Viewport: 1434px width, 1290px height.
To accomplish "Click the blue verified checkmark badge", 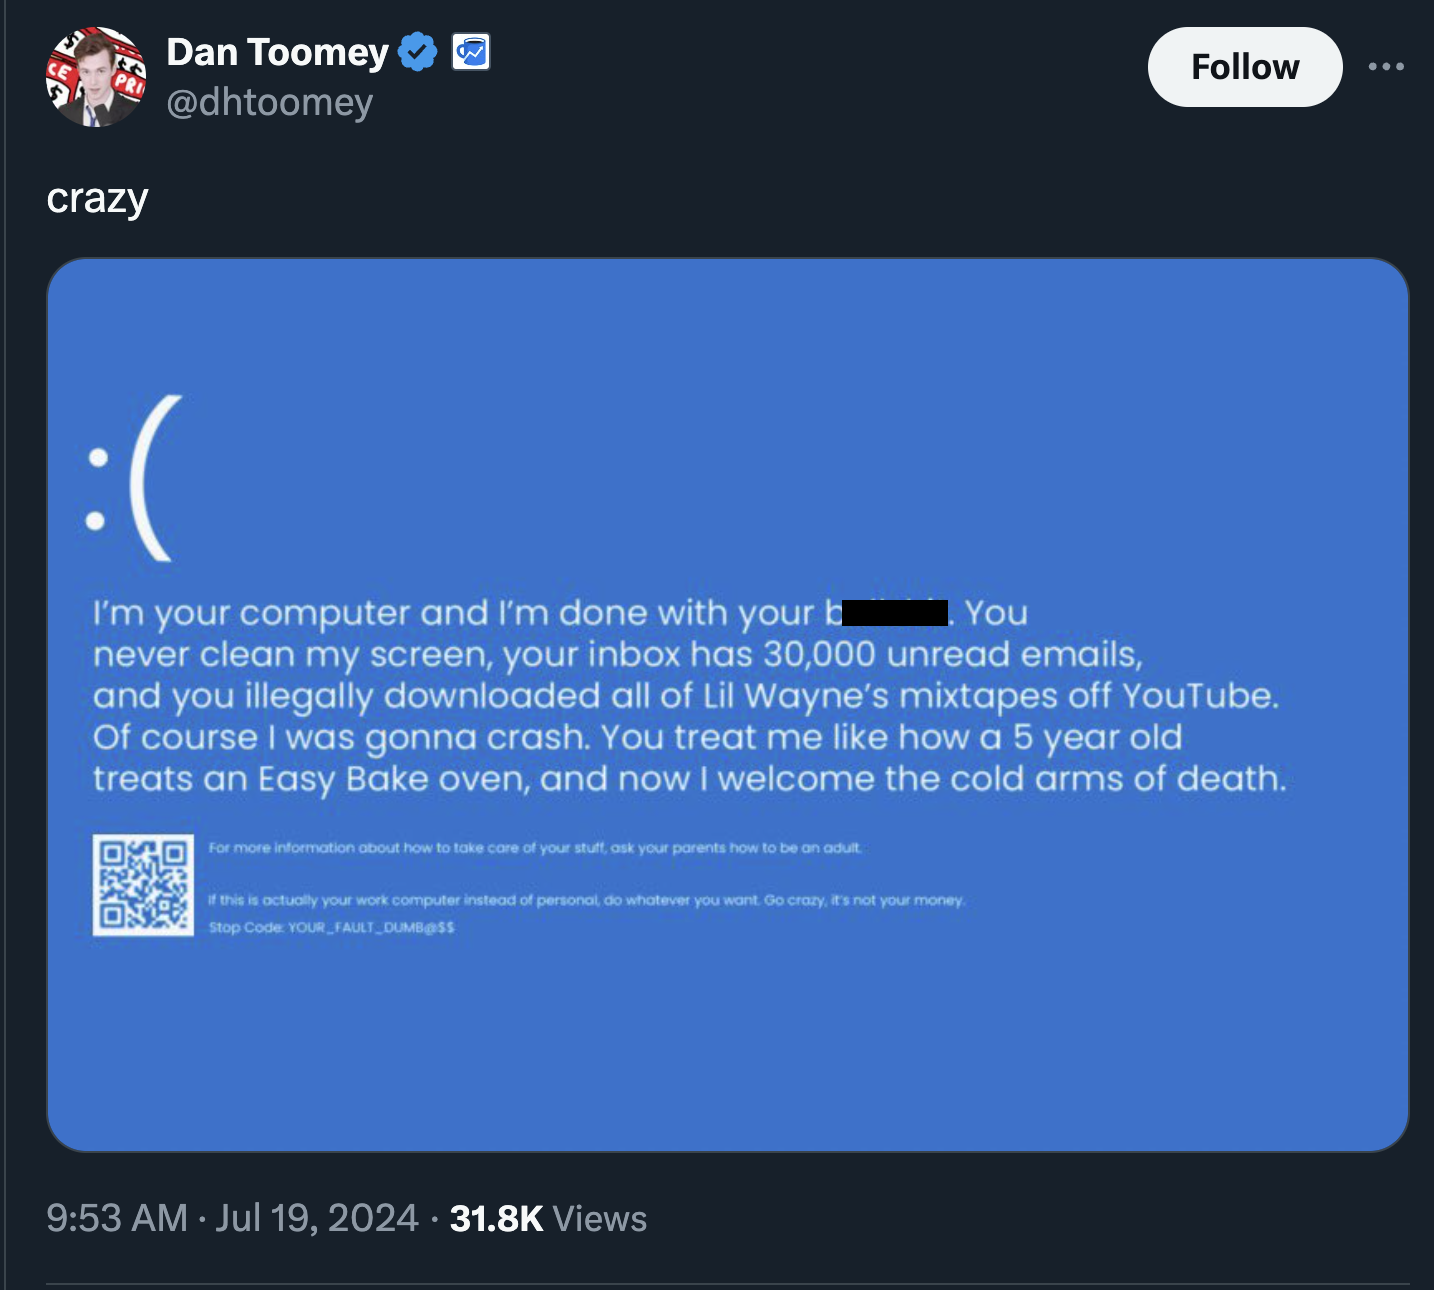I will pos(415,52).
